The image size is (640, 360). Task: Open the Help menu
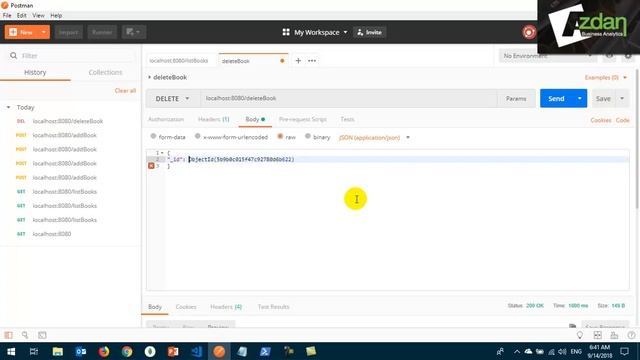(x=56, y=16)
